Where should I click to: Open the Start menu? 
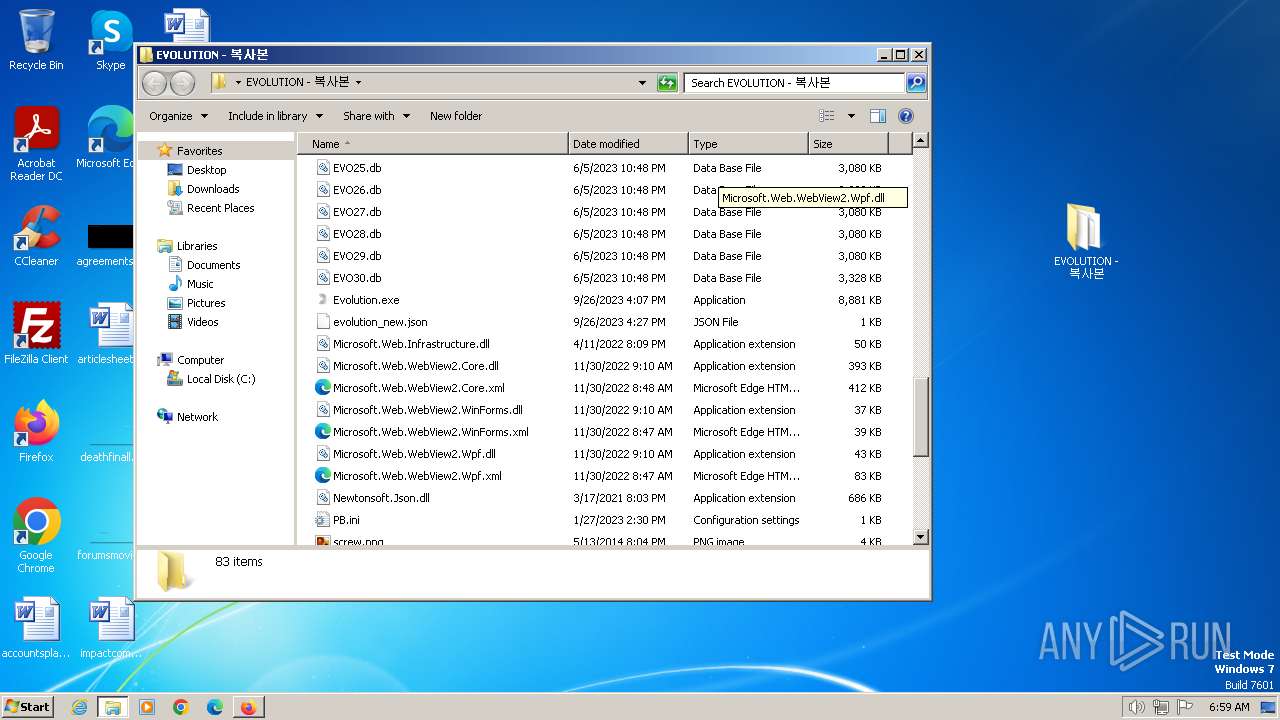(x=28, y=707)
